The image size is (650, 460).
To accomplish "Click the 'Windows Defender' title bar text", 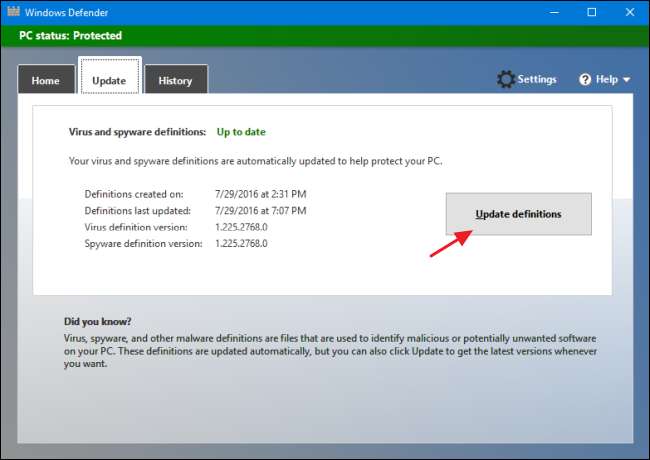I will tap(66, 12).
